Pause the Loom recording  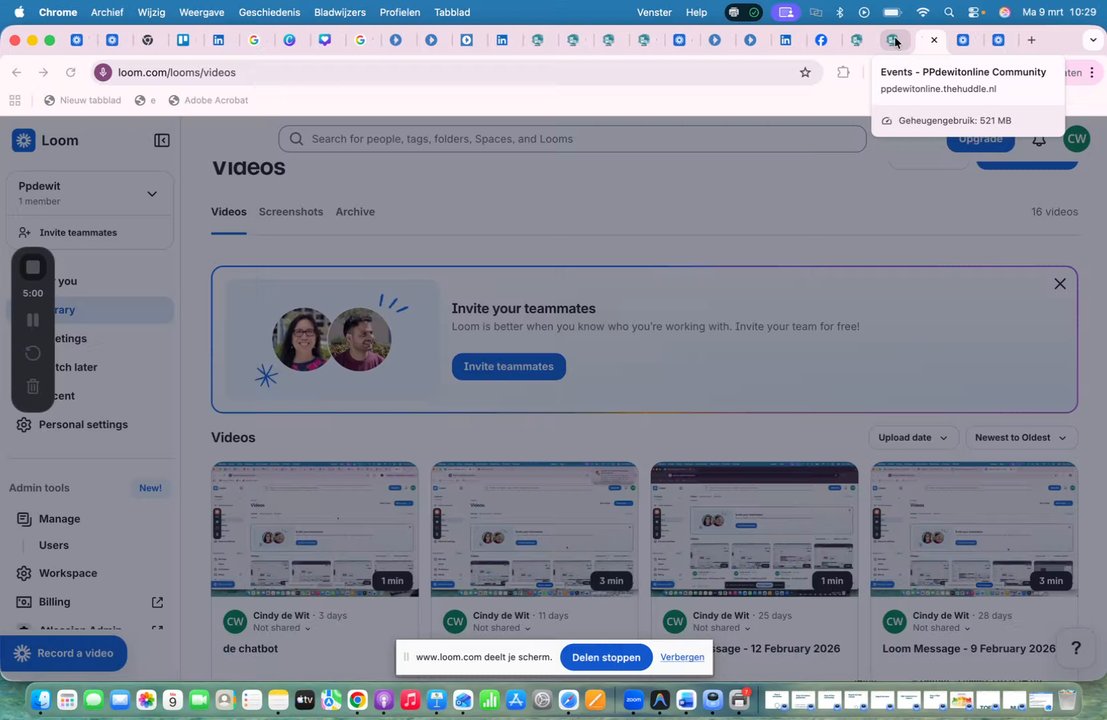(x=32, y=320)
